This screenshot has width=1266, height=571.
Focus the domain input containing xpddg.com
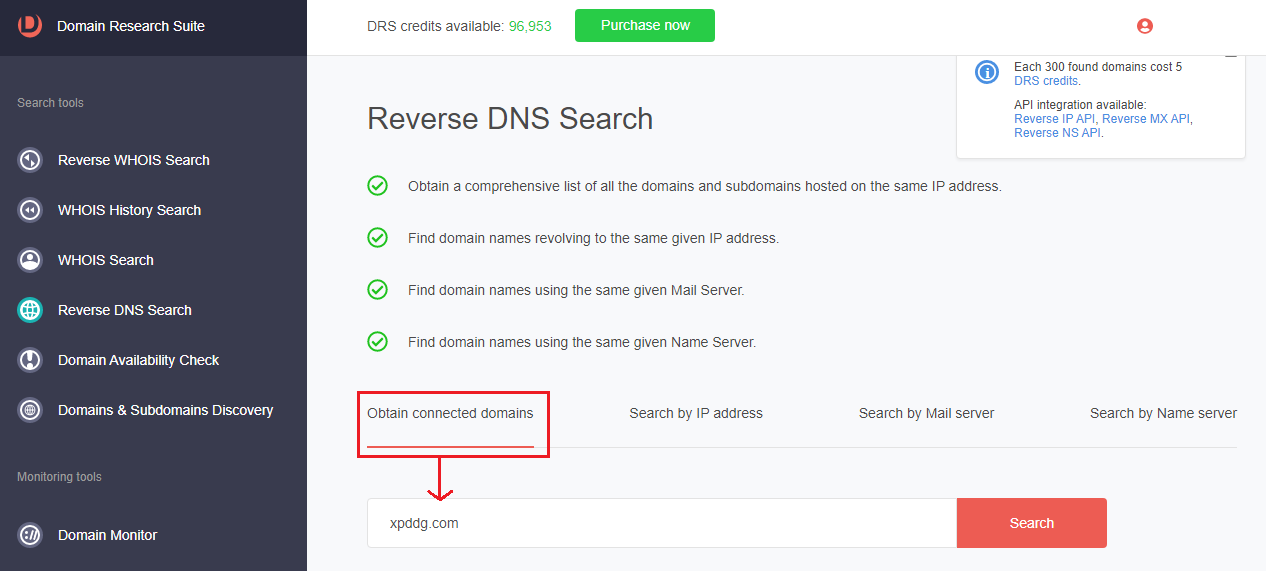pos(662,523)
